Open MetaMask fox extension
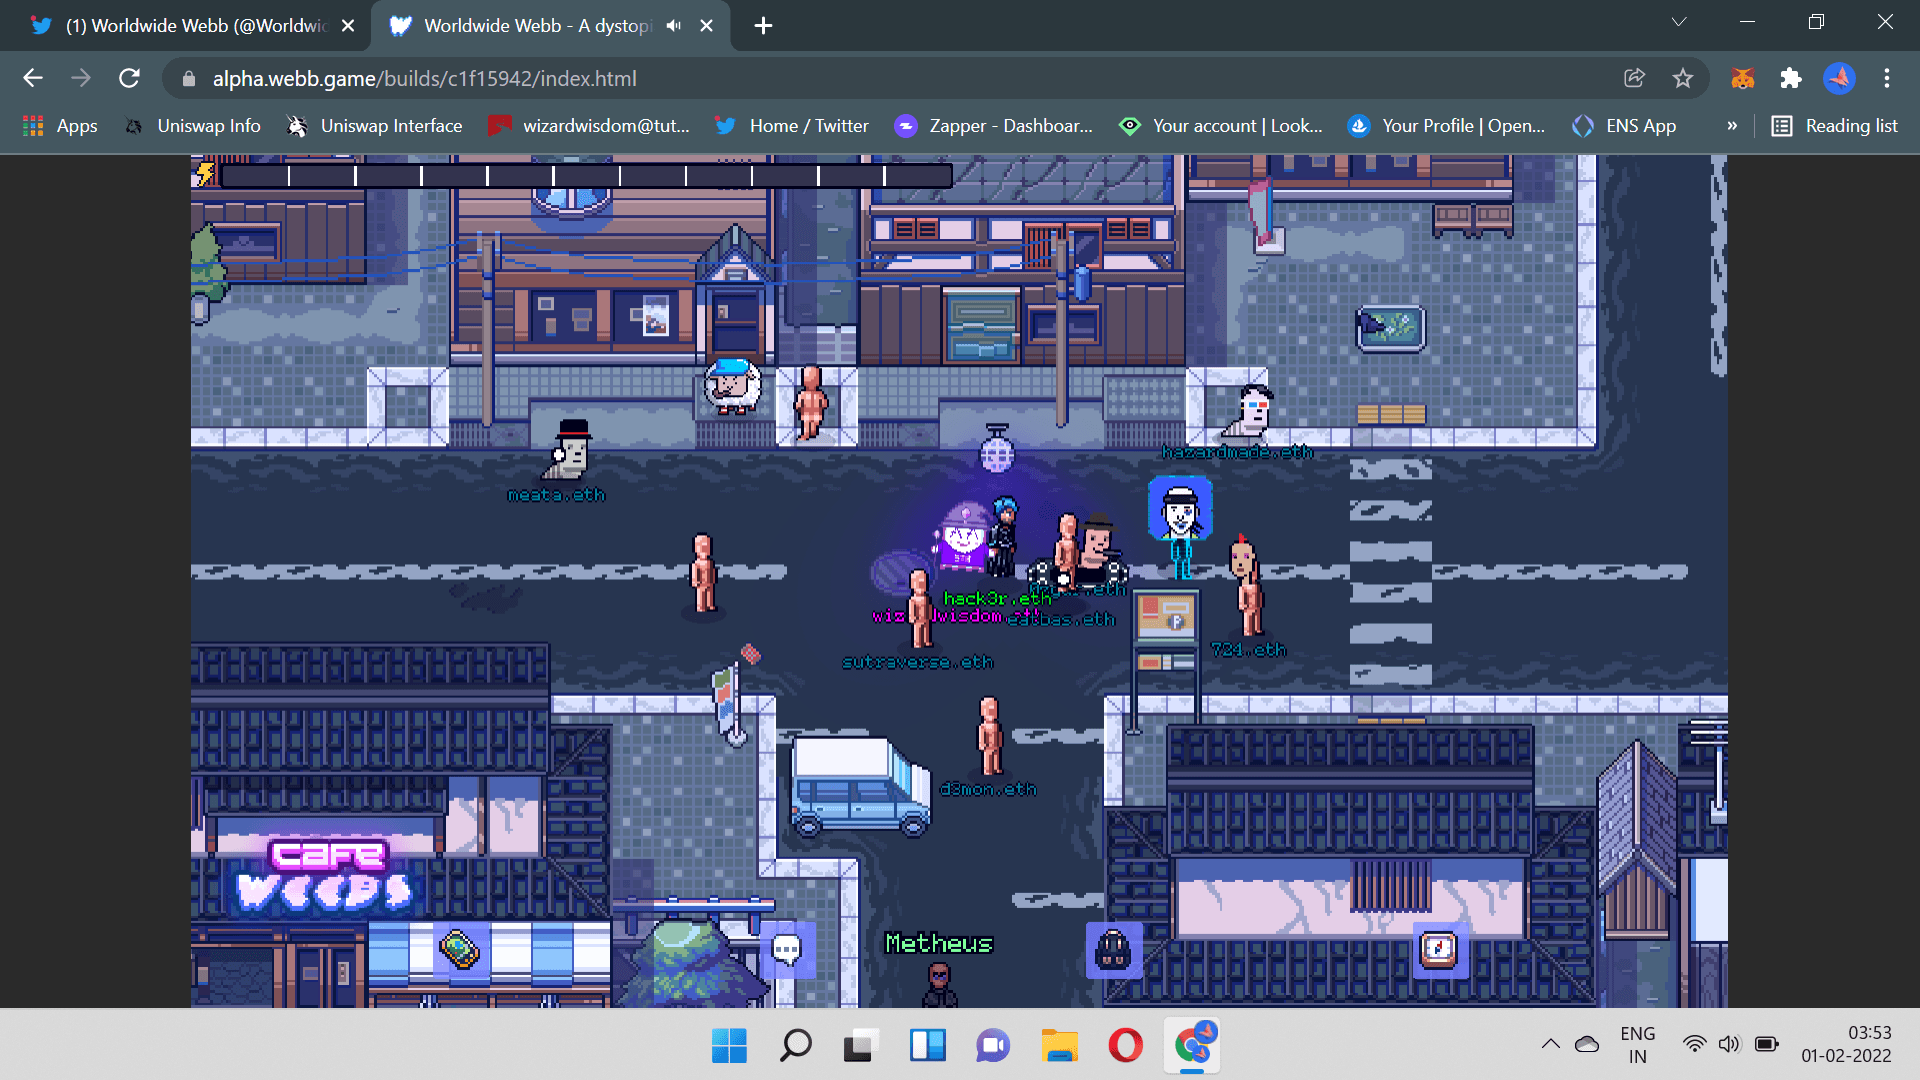This screenshot has height=1080, width=1920. click(1742, 78)
